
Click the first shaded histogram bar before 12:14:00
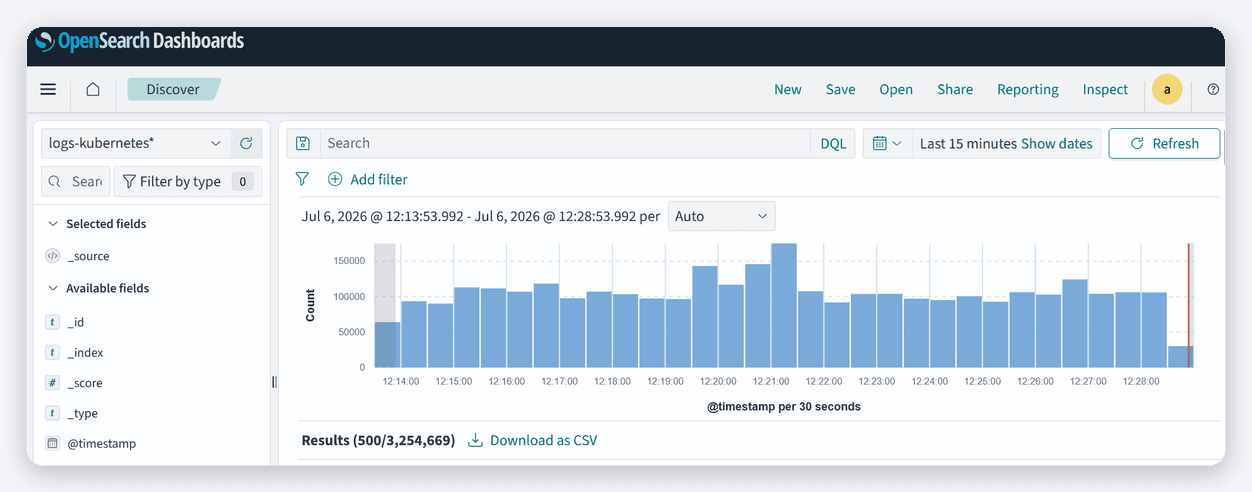(x=387, y=344)
